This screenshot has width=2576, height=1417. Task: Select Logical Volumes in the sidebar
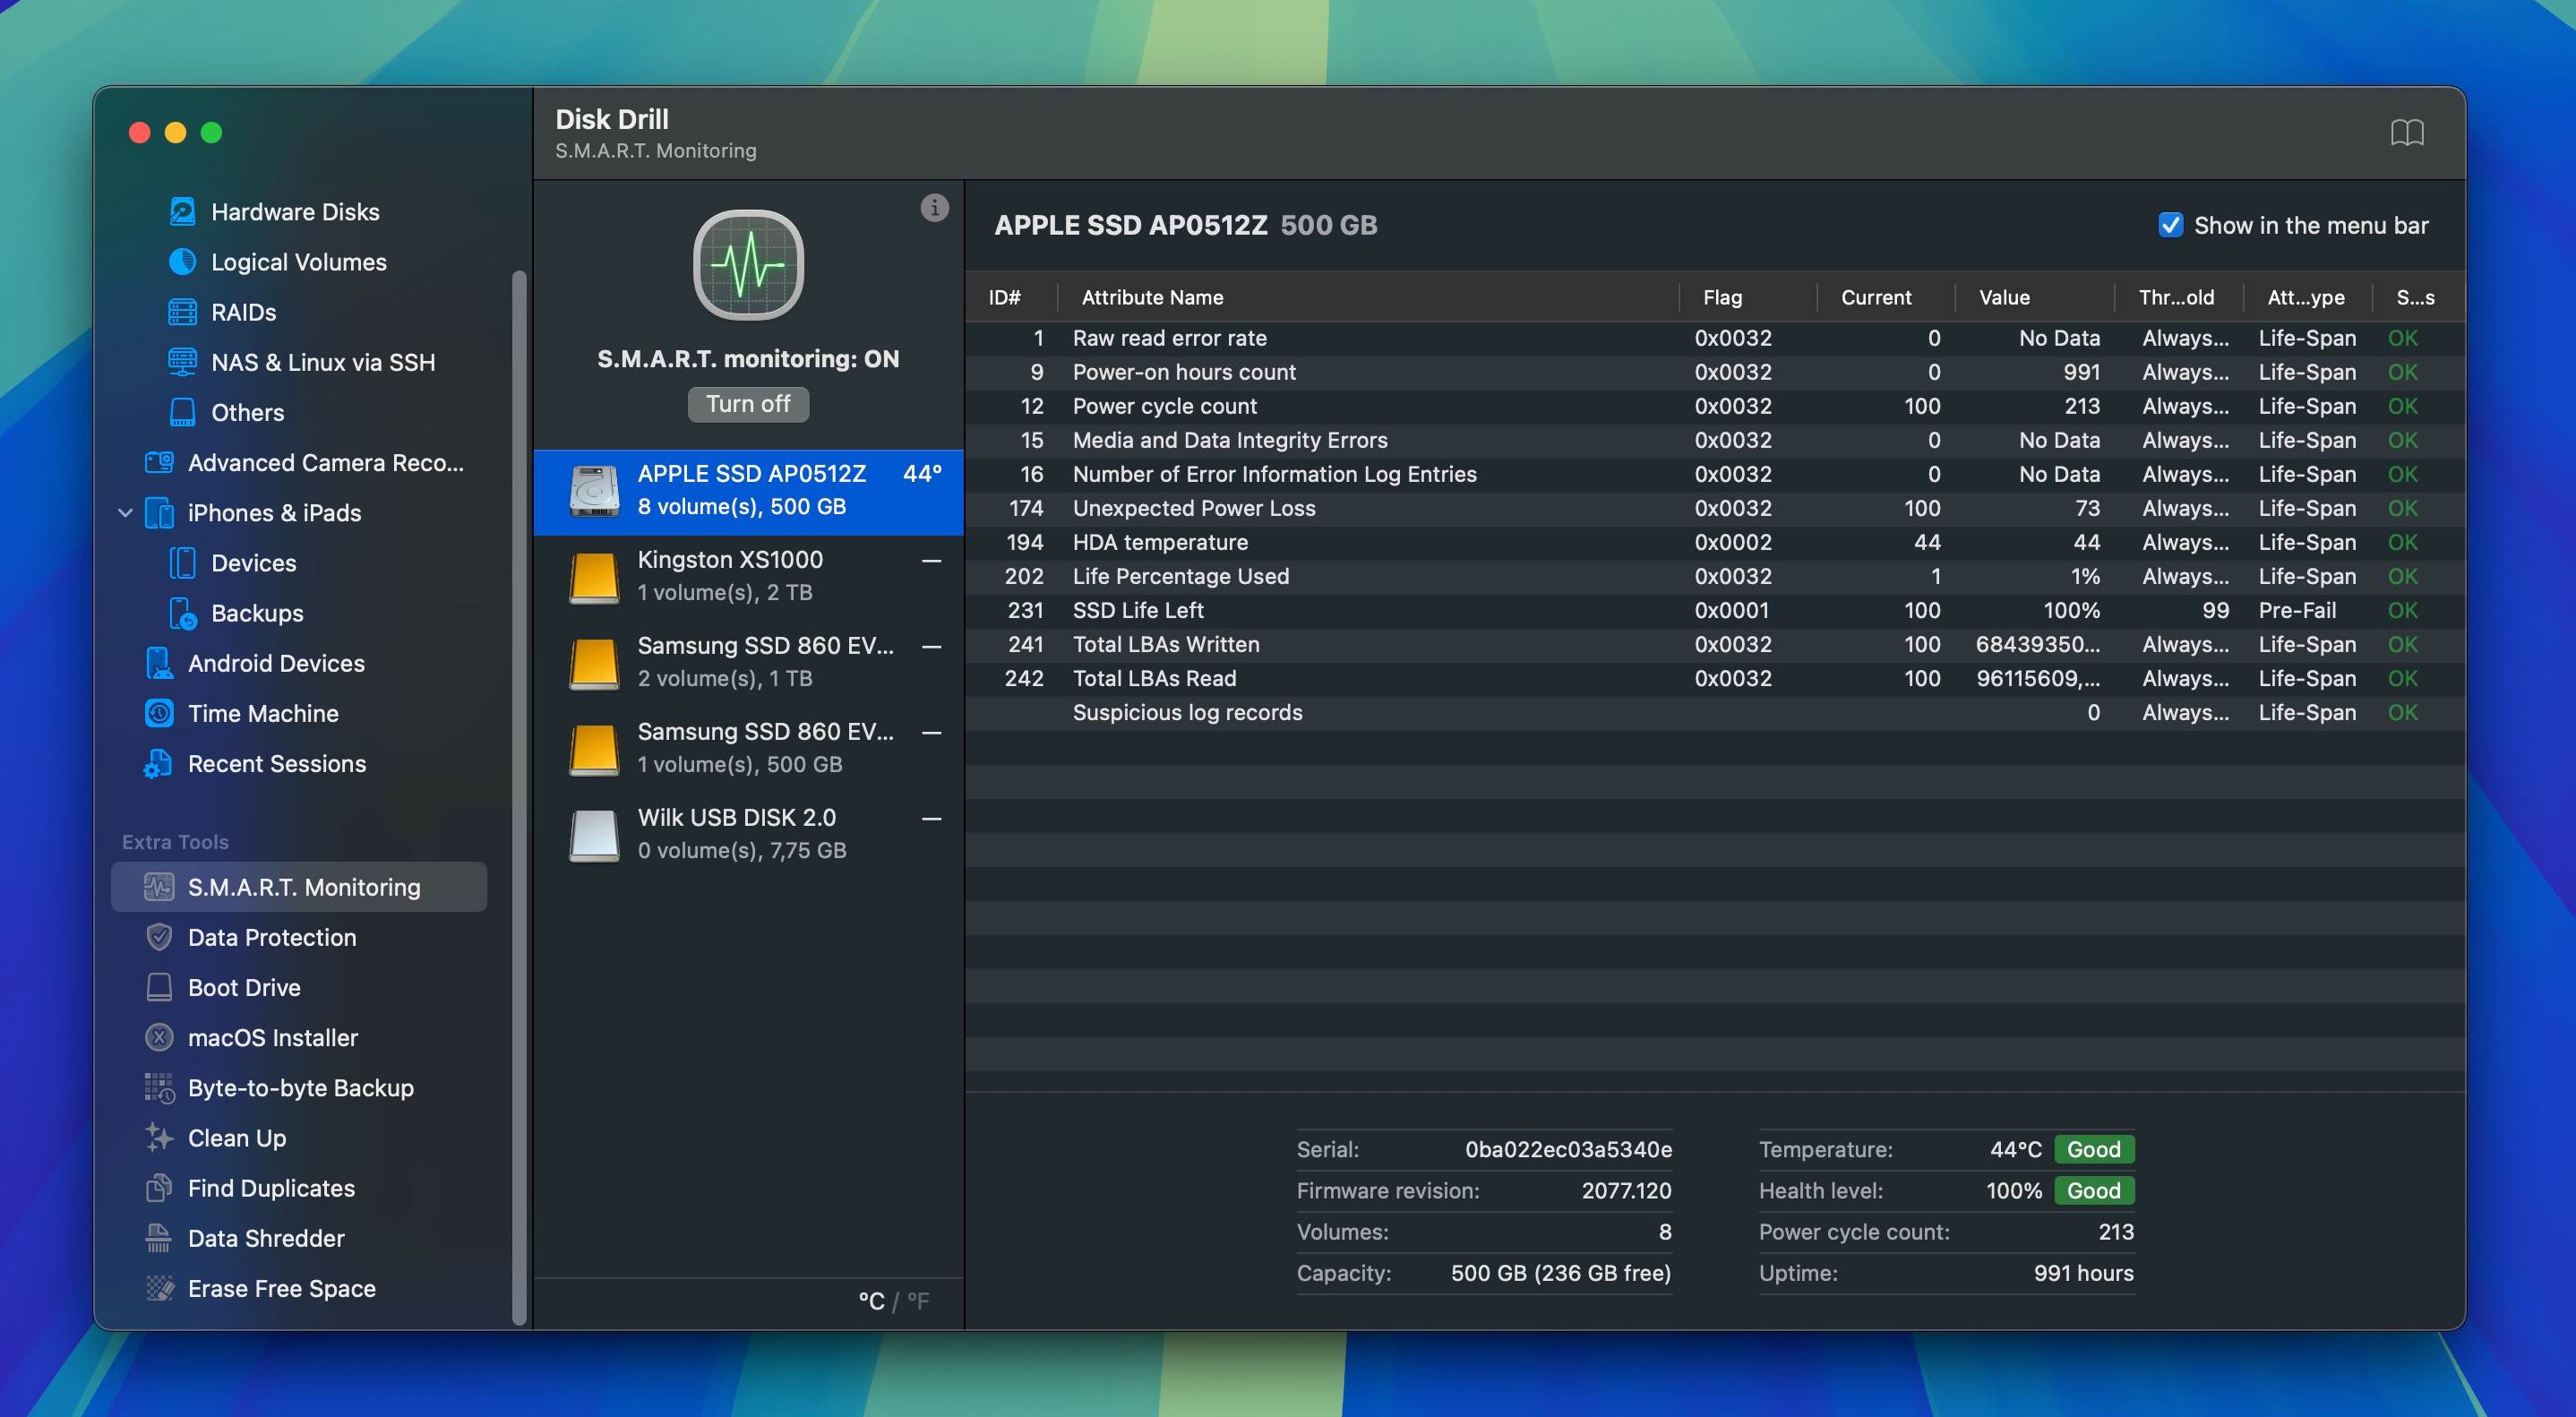[x=297, y=262]
